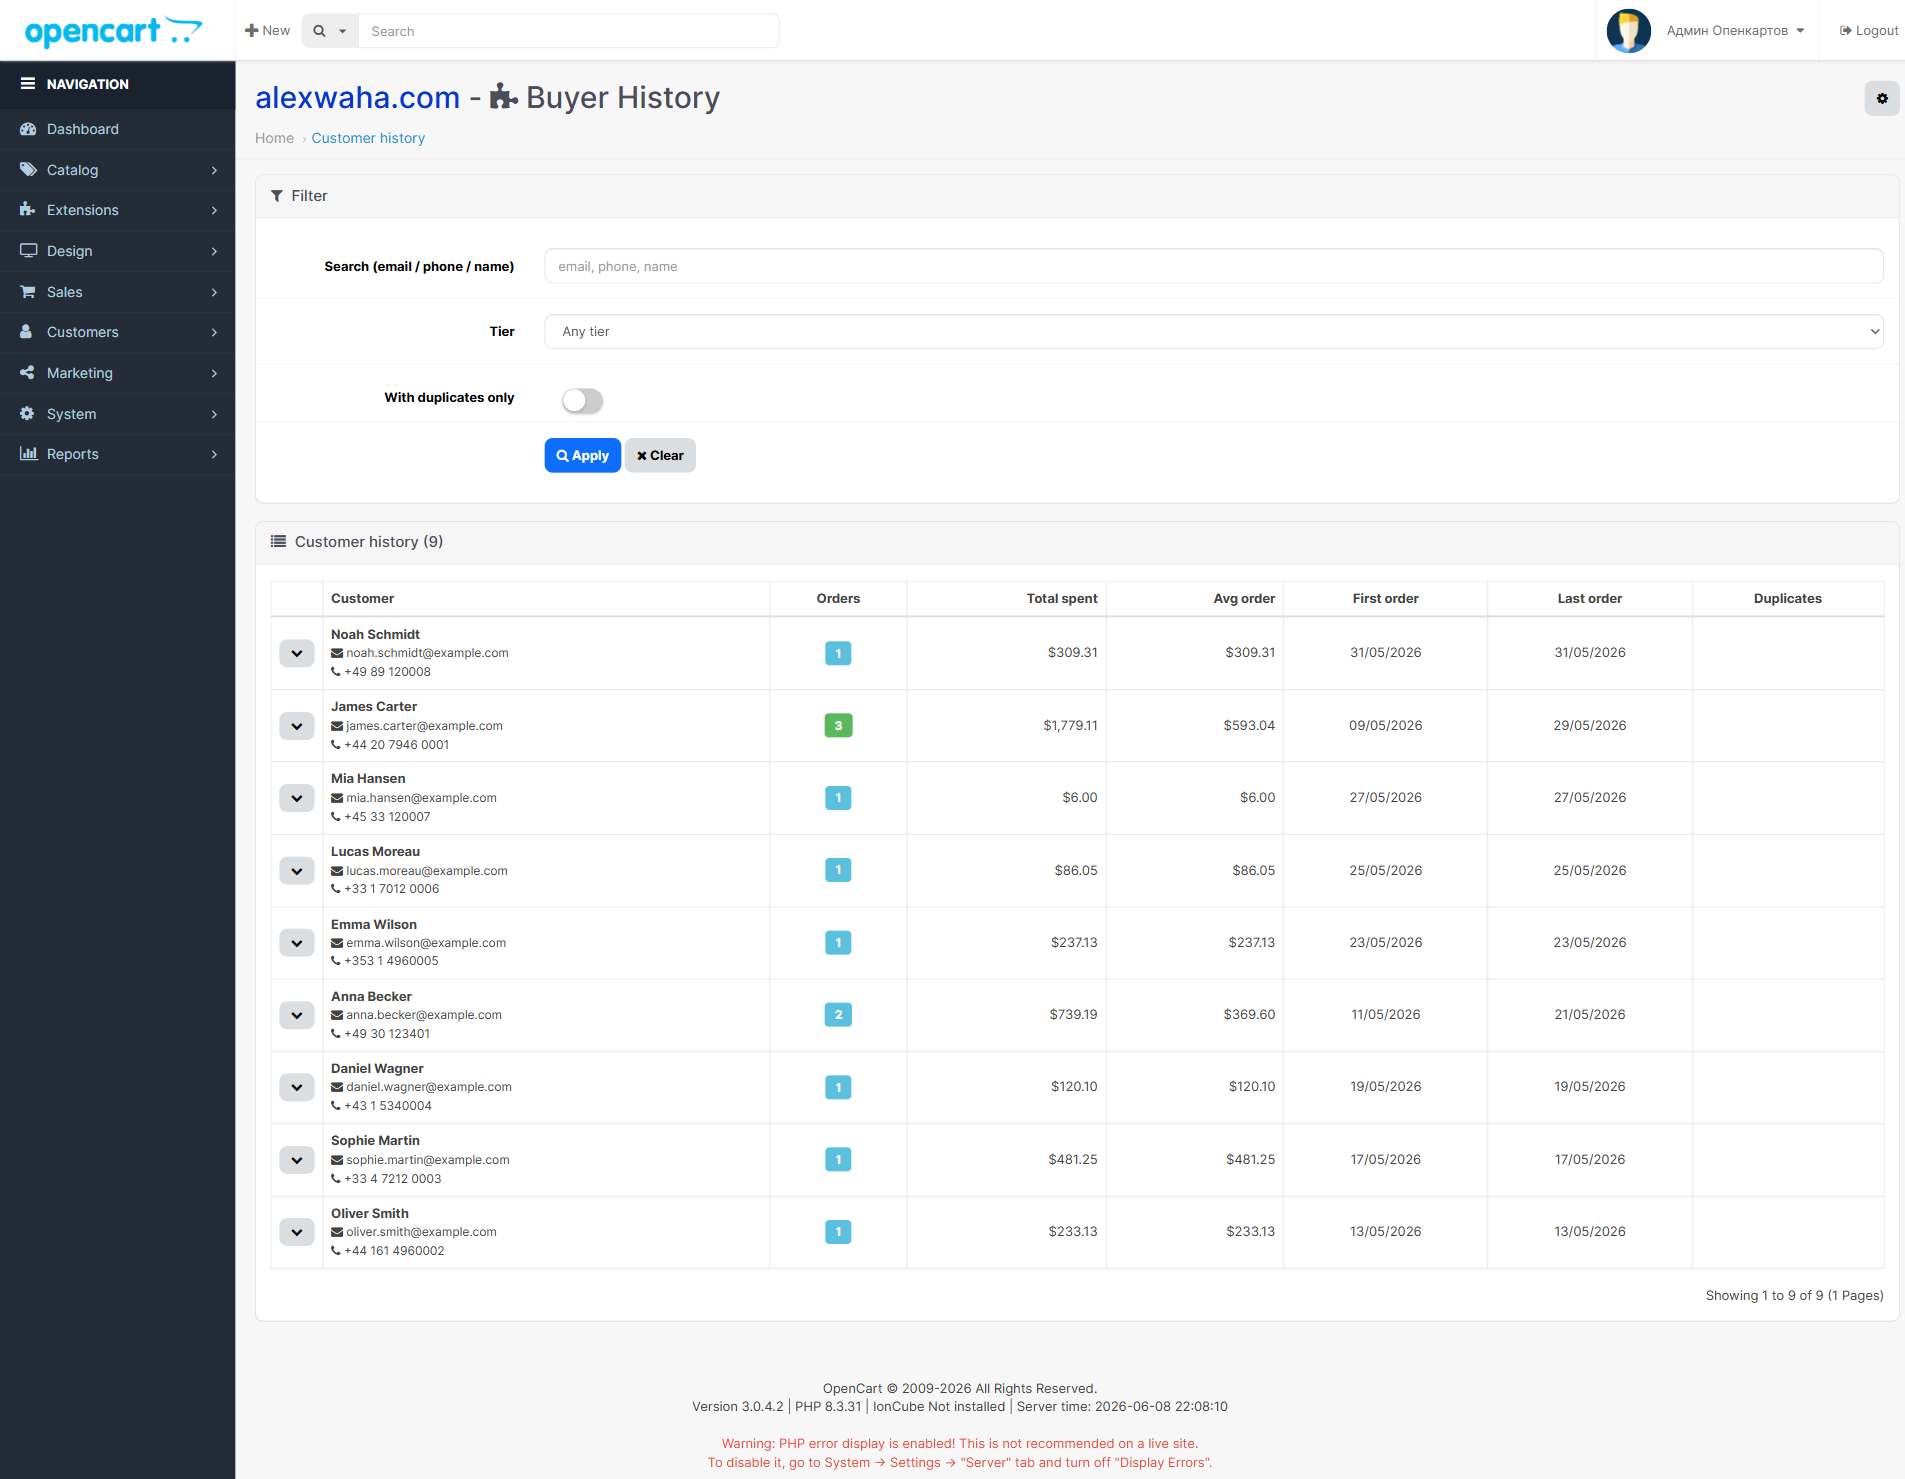Expand Oliver Smith's row details

tap(297, 1232)
